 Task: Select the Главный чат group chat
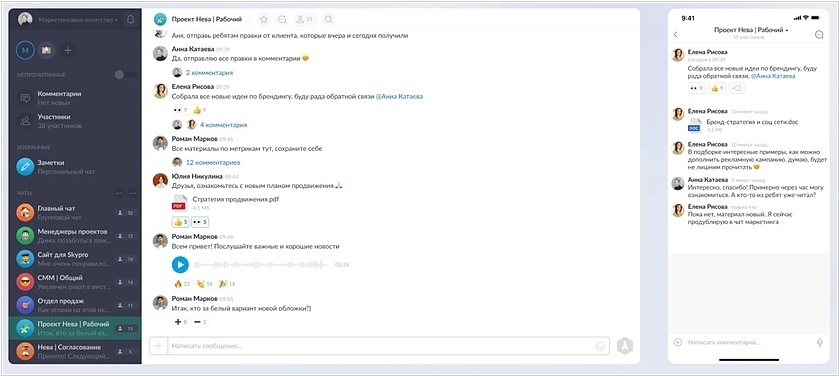75,213
